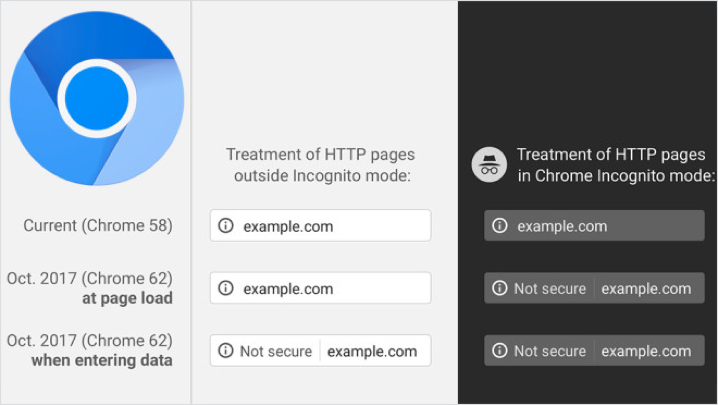This screenshot has height=405, width=718.
Task: Click the Incognito spy hat icon
Action: (x=489, y=164)
